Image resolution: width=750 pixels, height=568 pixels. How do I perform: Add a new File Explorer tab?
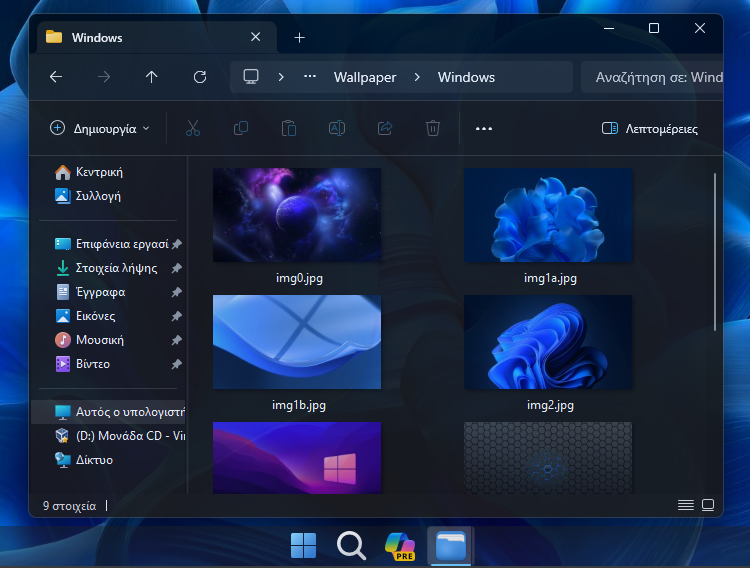pyautogui.click(x=299, y=37)
